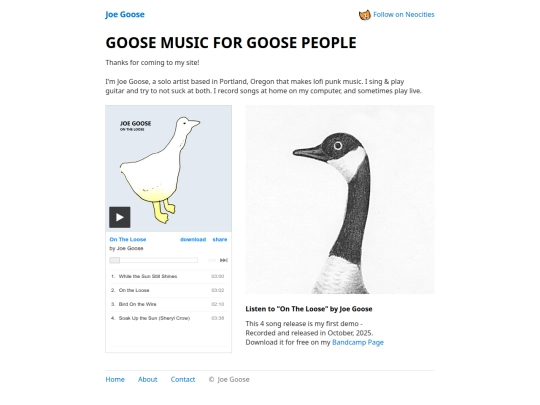Open the About page
Image resolution: width=540 pixels, height=405 pixels.
pos(148,380)
